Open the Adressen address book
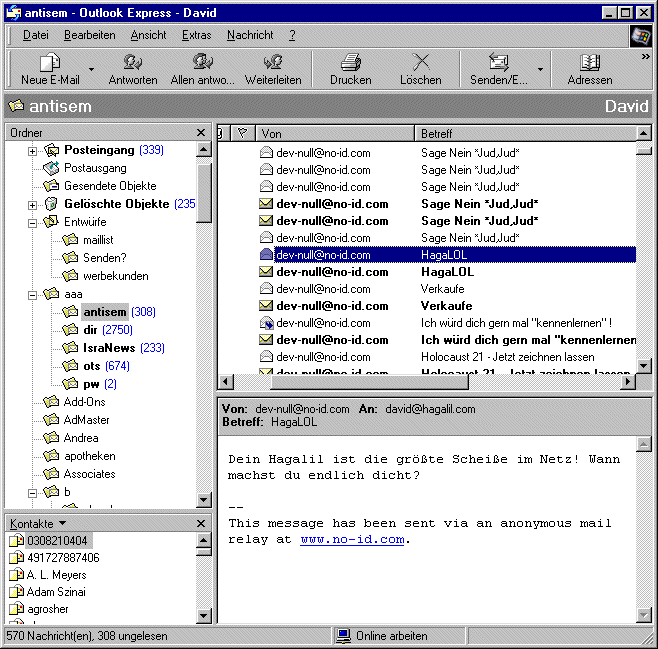 [590, 63]
